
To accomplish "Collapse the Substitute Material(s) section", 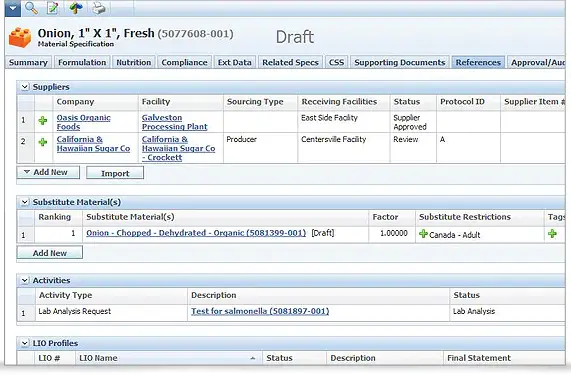I will 25,202.
